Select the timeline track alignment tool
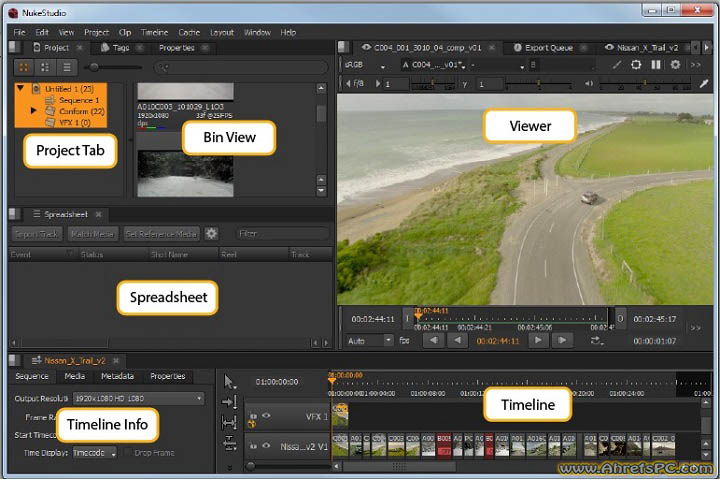 pyautogui.click(x=229, y=443)
